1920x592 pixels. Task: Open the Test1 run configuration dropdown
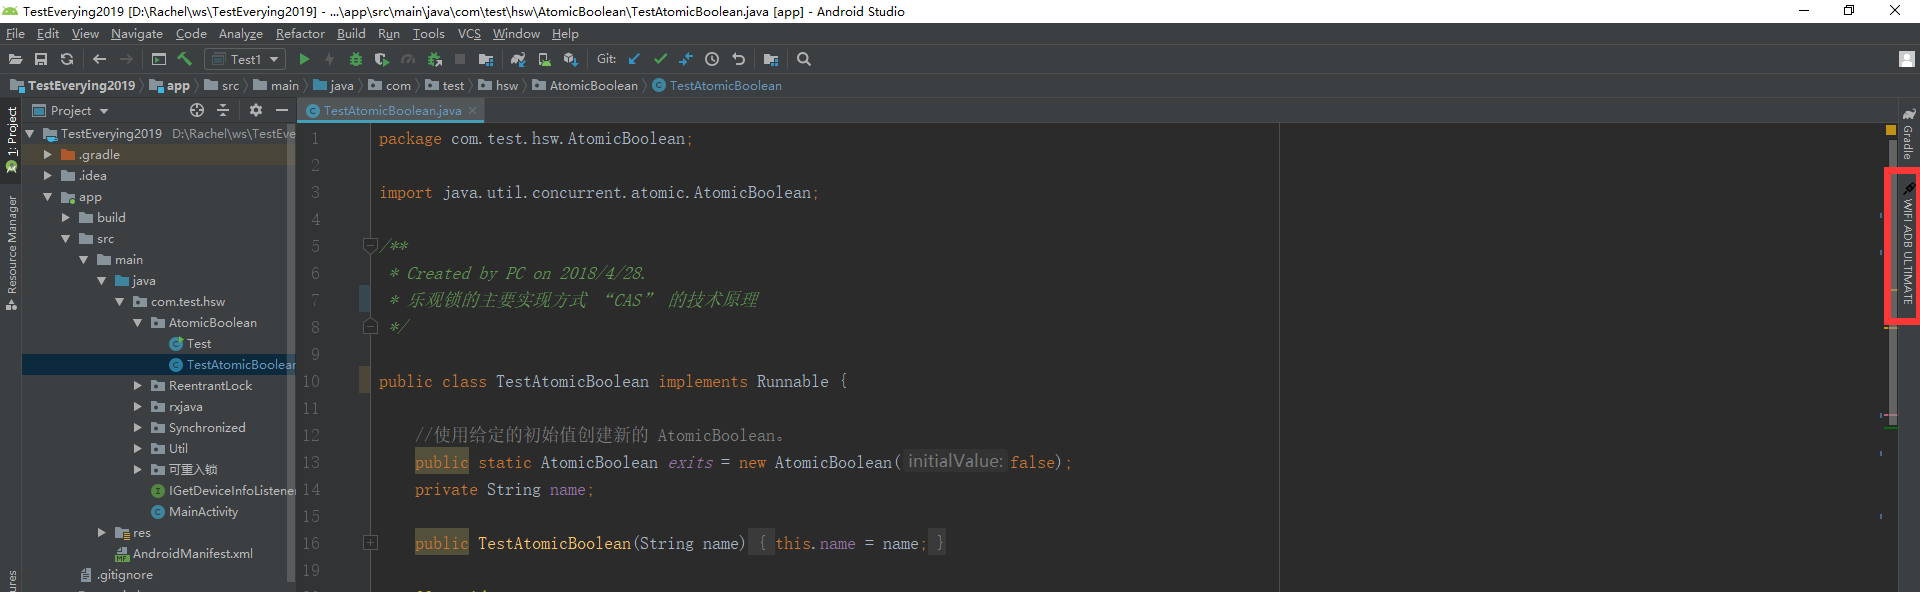(245, 60)
